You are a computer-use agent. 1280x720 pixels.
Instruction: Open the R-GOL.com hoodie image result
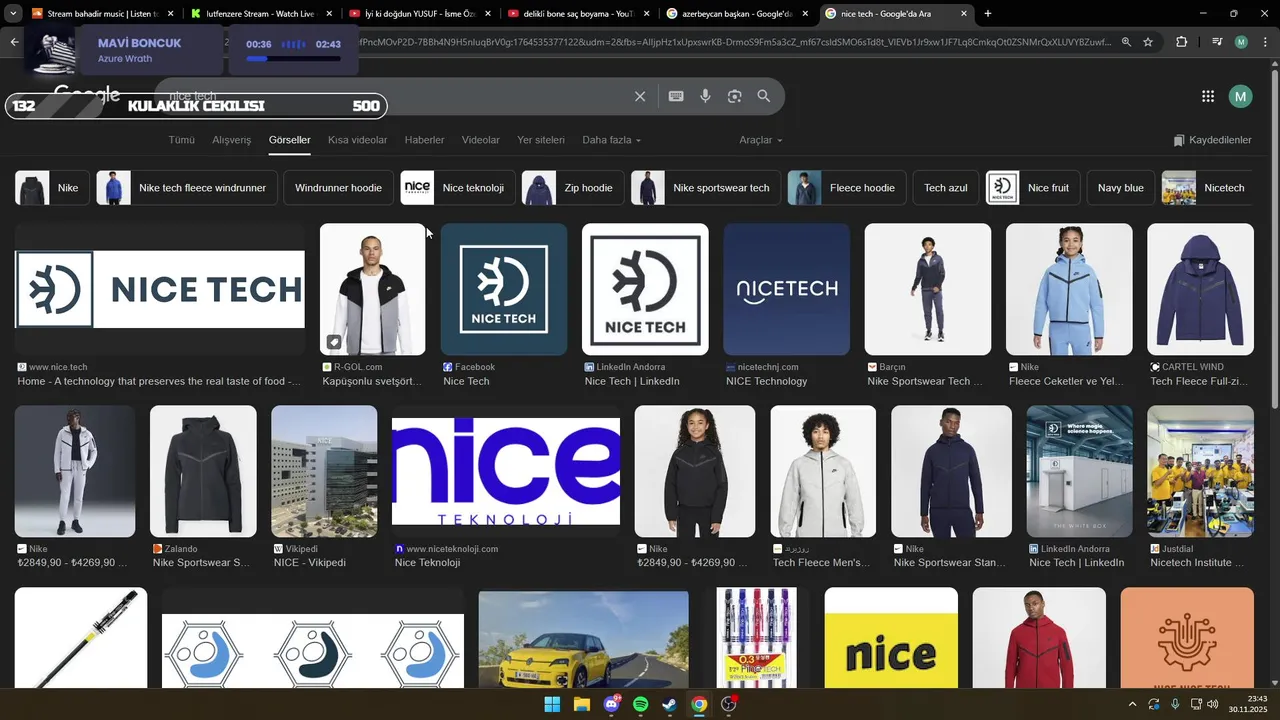[372, 289]
